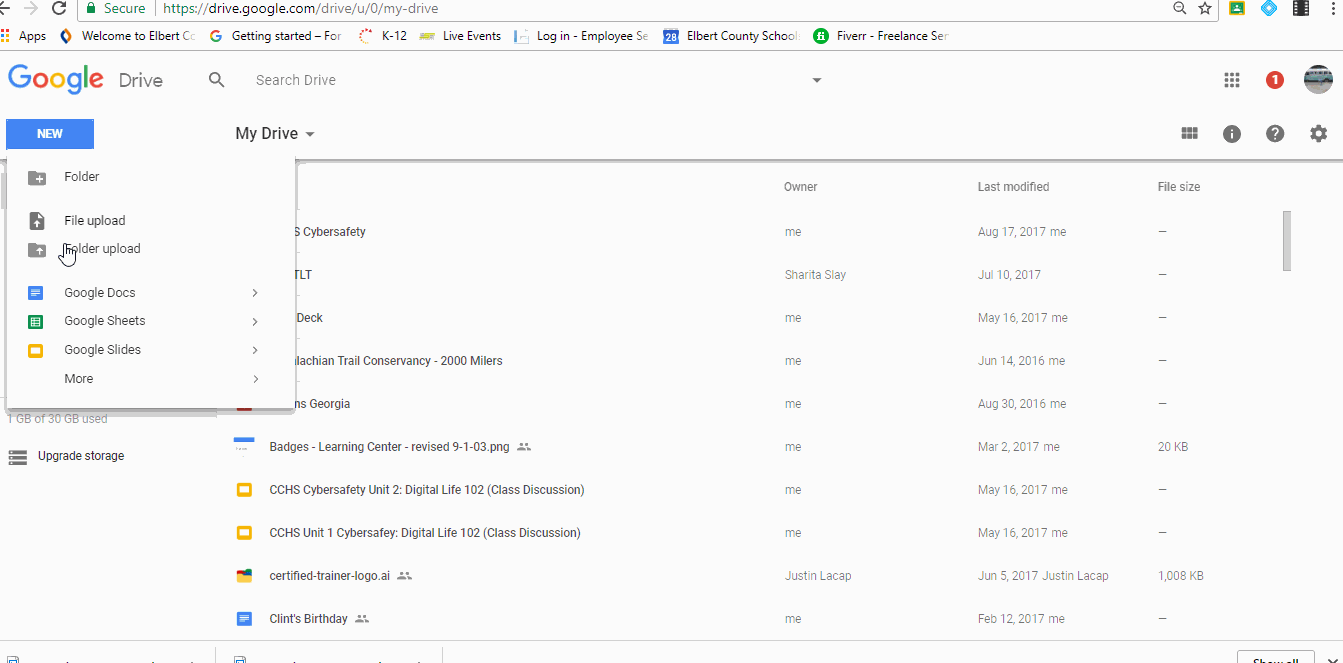
Task: Click the search magnifier icon in Drive
Action: [217, 80]
